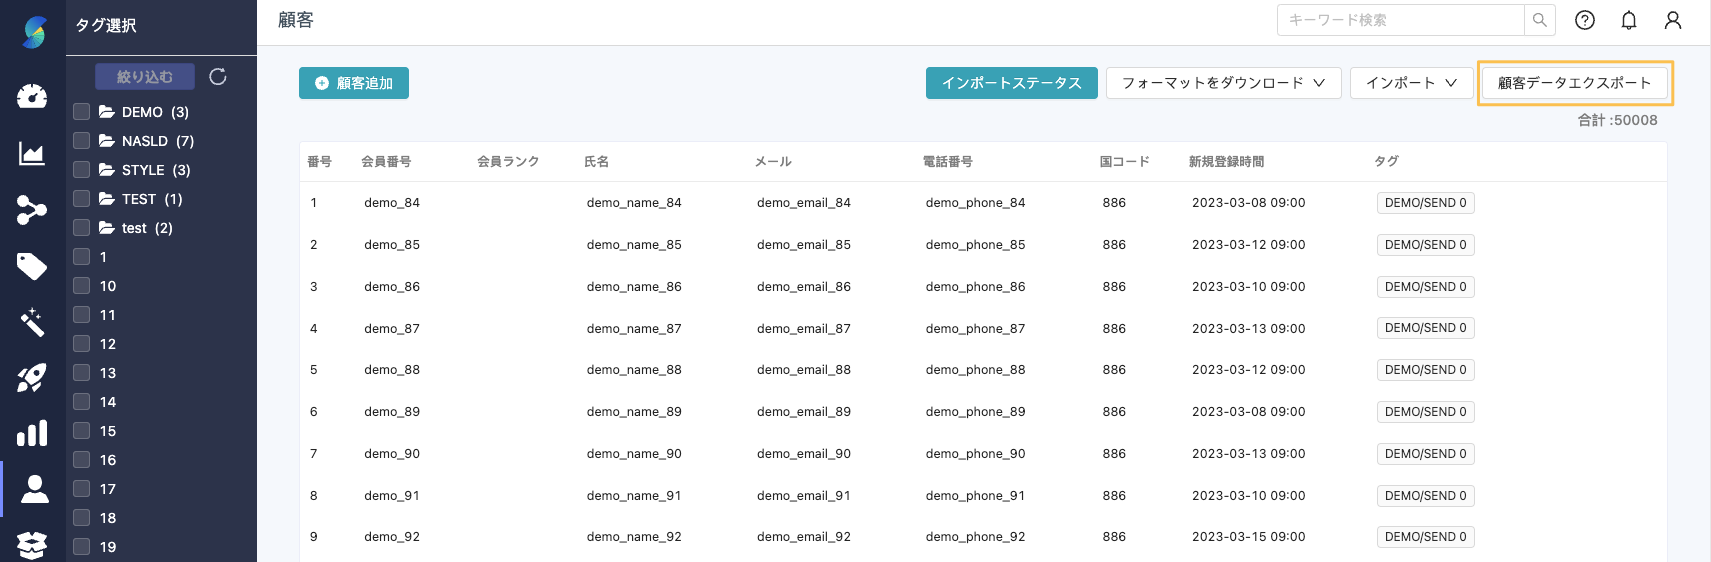Open the インポート dropdown

[1411, 83]
